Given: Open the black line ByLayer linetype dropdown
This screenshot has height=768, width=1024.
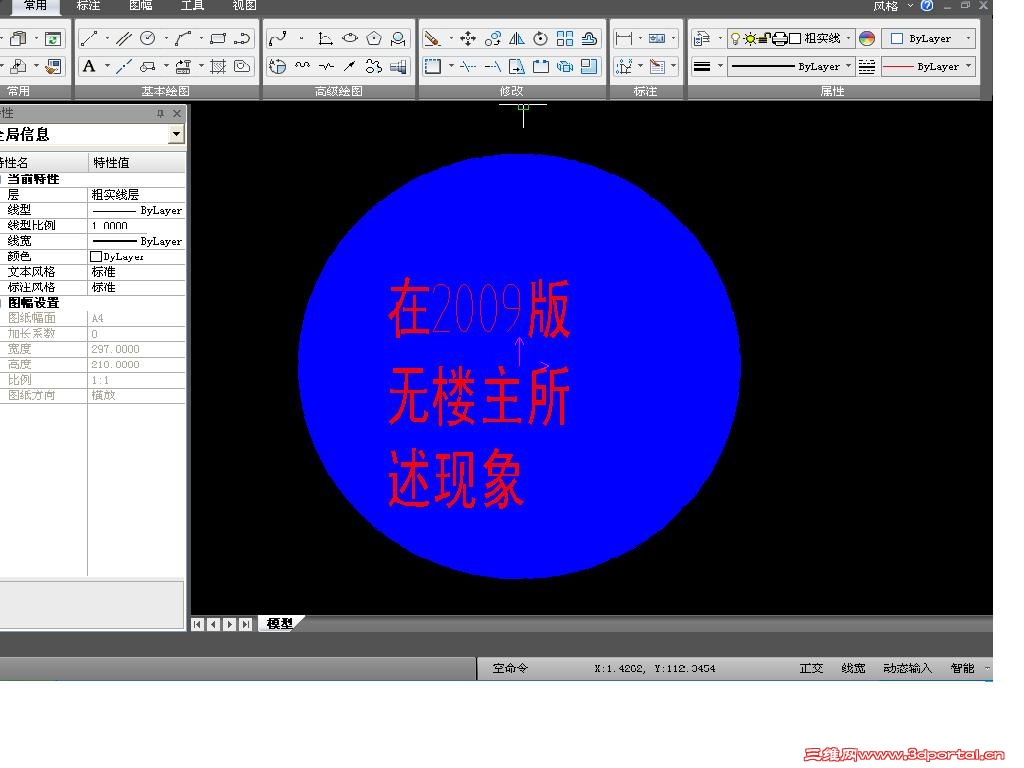Looking at the screenshot, I should [848, 66].
